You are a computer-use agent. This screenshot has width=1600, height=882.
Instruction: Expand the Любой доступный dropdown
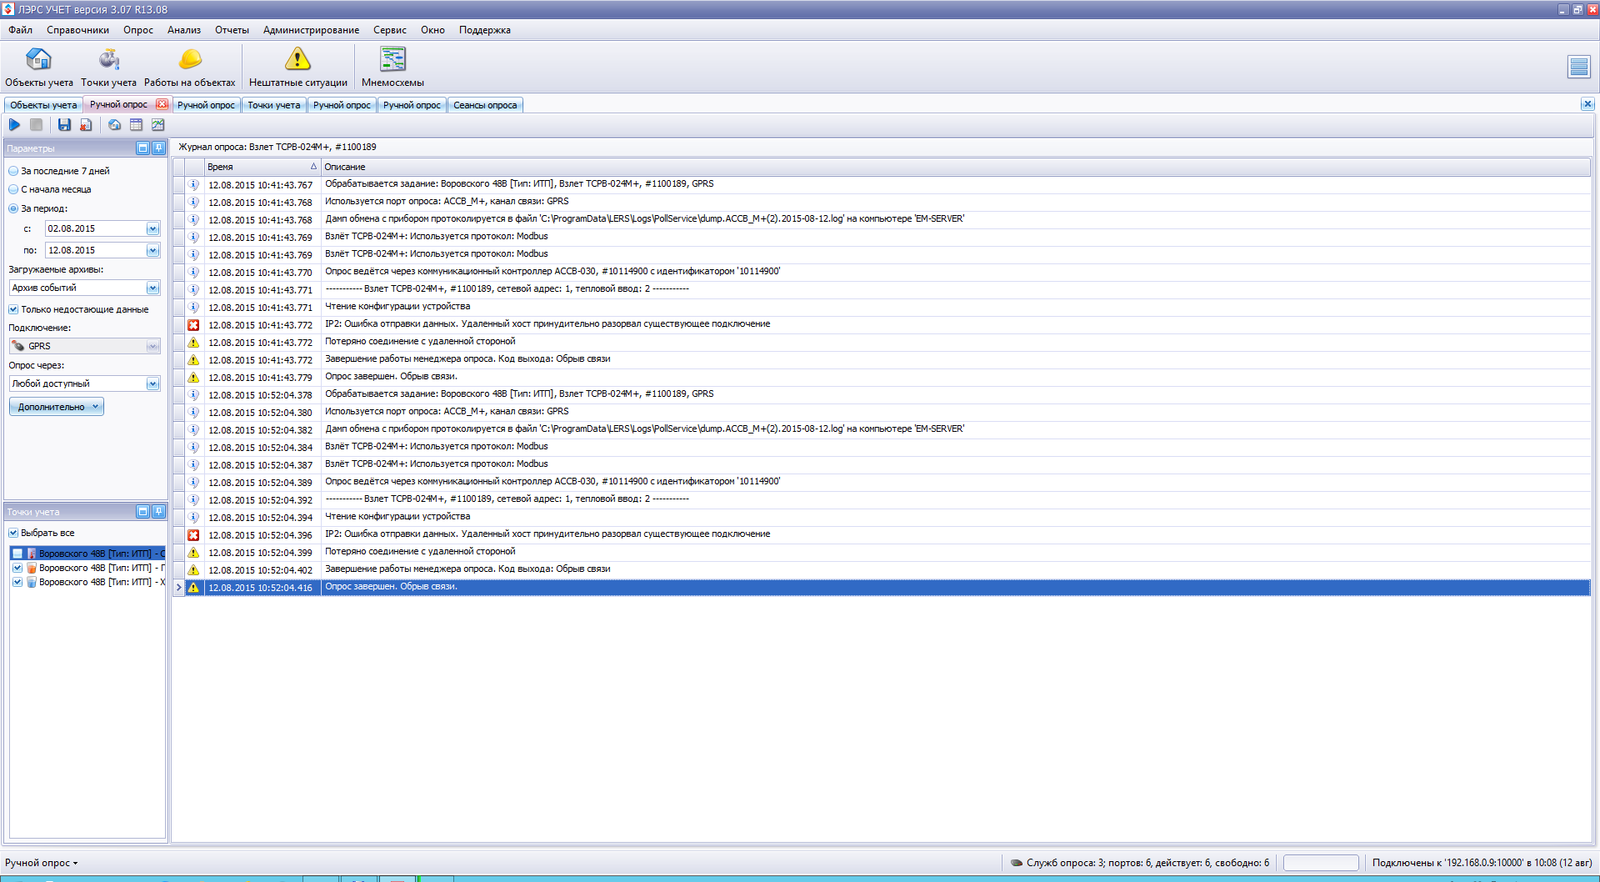tap(153, 384)
